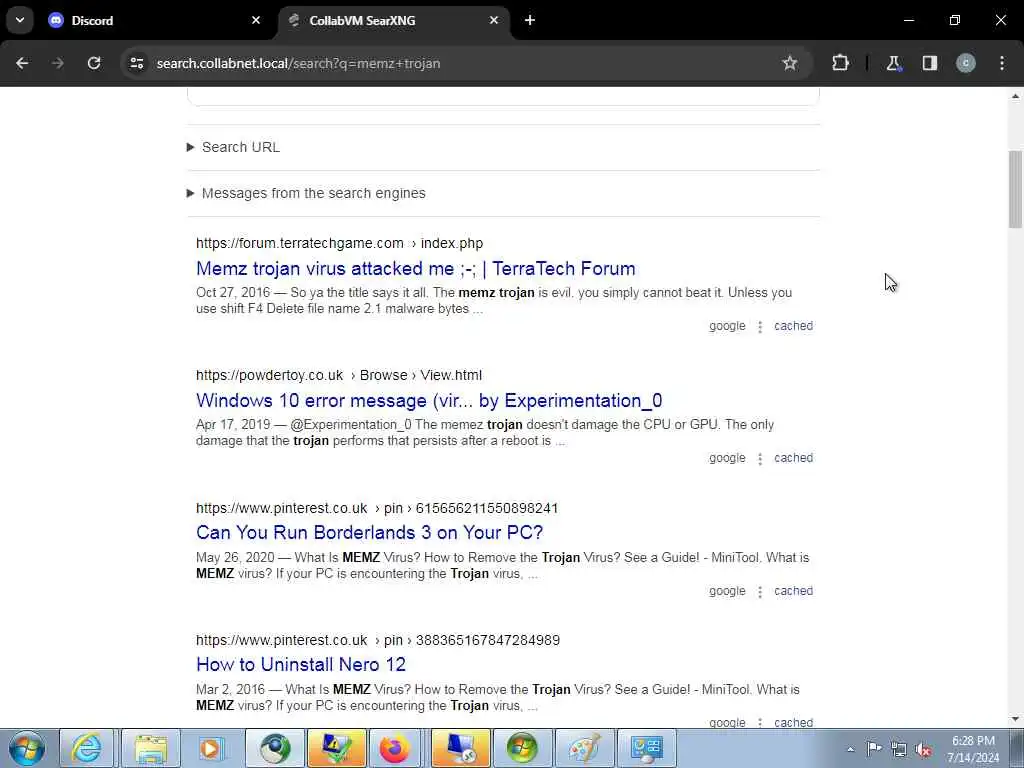Open three-dot options for TerraTech result
1024x768 pixels.
click(x=760, y=327)
